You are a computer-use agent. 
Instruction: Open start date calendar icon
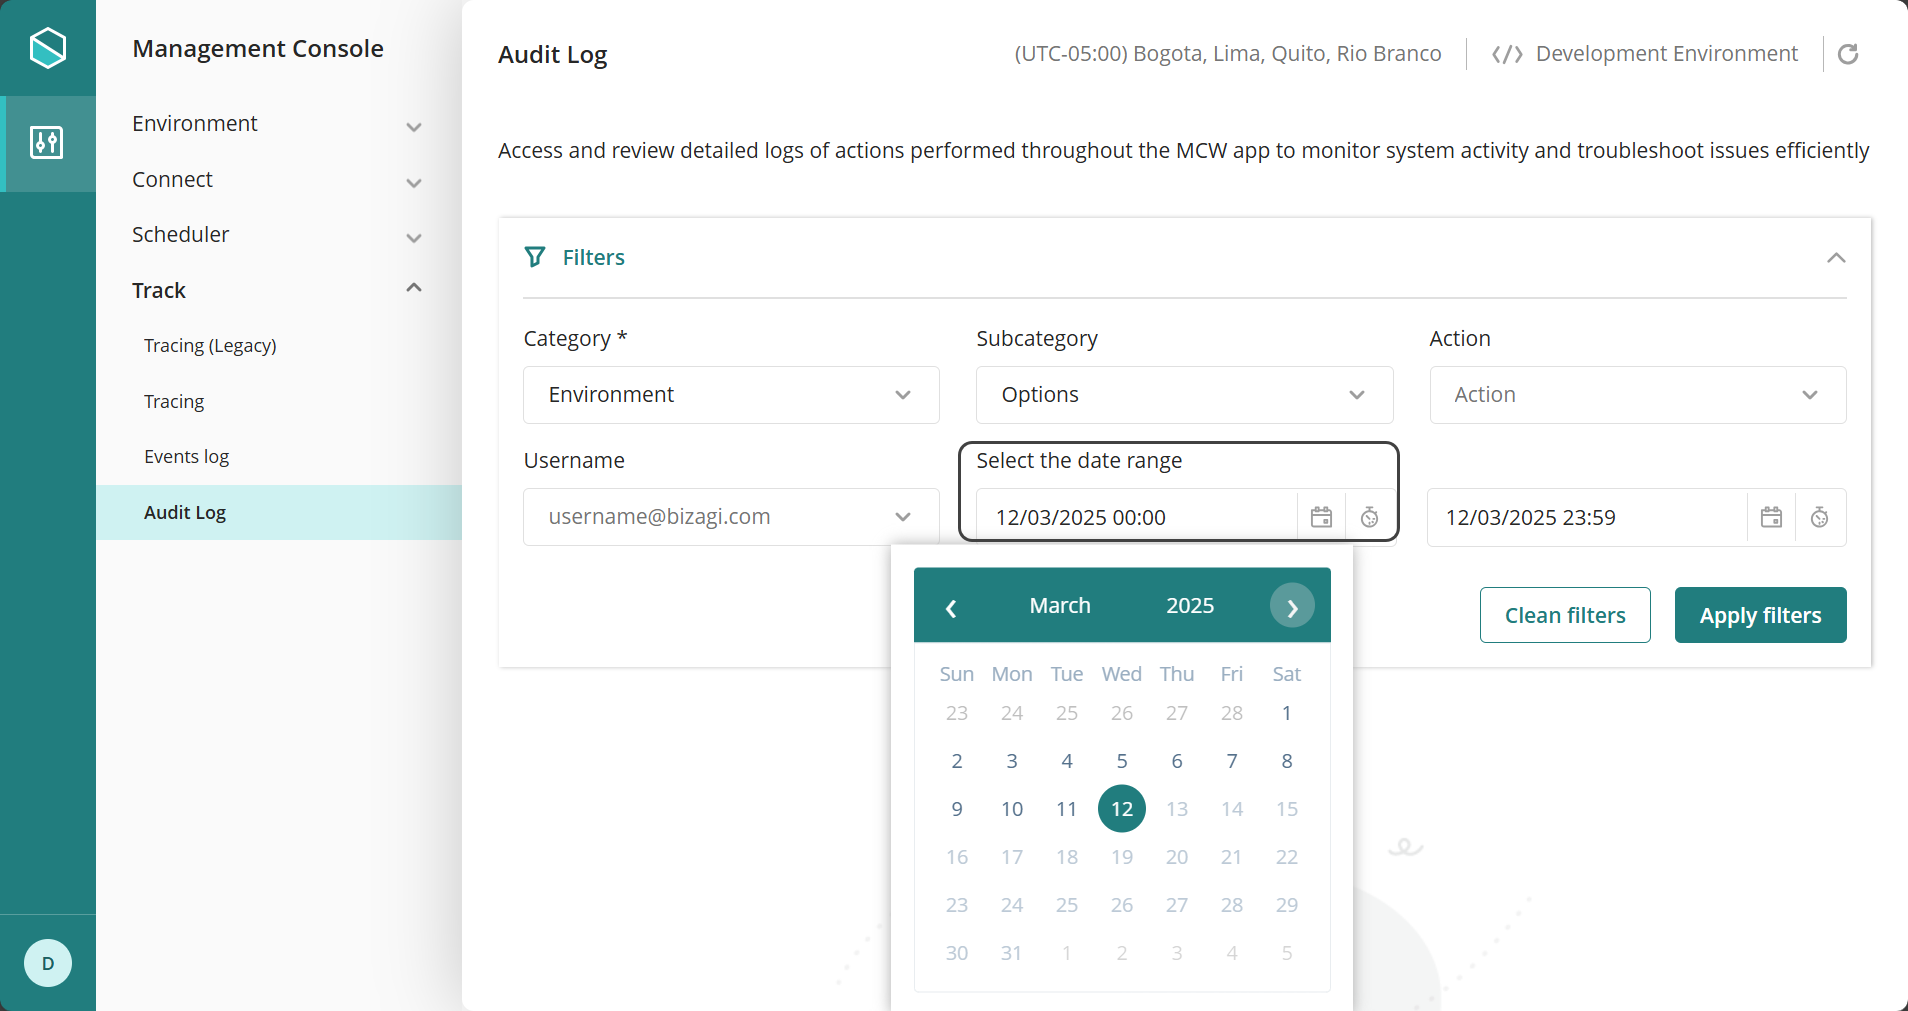coord(1321,517)
